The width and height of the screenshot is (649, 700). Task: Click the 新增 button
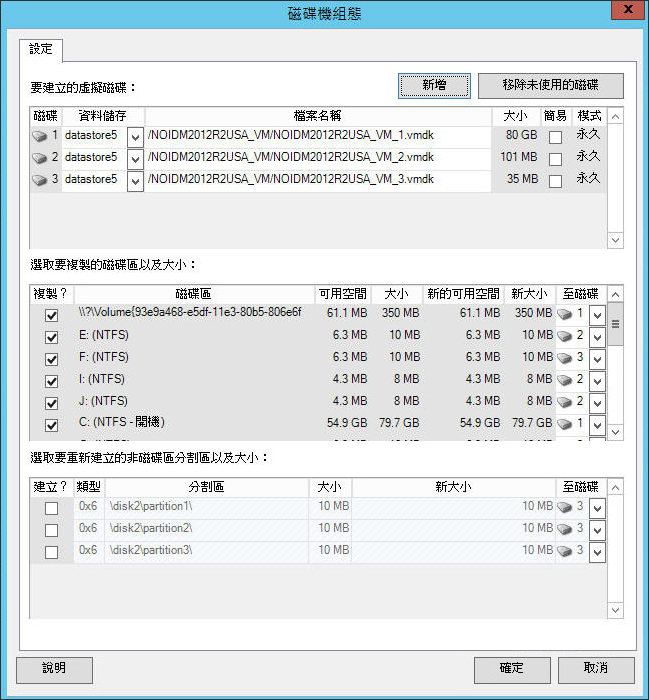pos(434,86)
